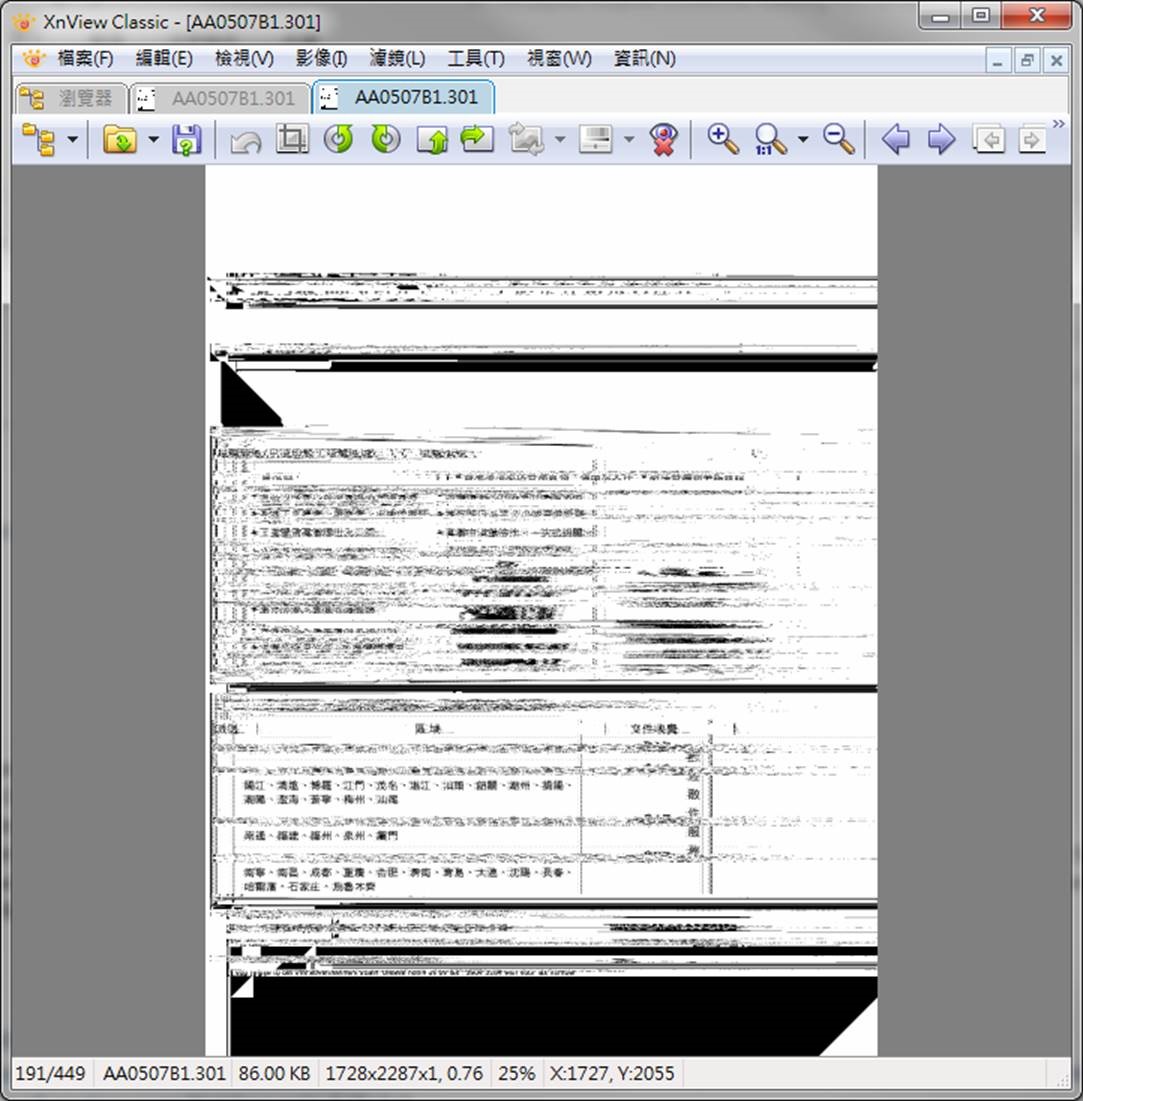Click the status bar filename AA0507B1.301
The width and height of the screenshot is (1152, 1101).
[164, 1073]
